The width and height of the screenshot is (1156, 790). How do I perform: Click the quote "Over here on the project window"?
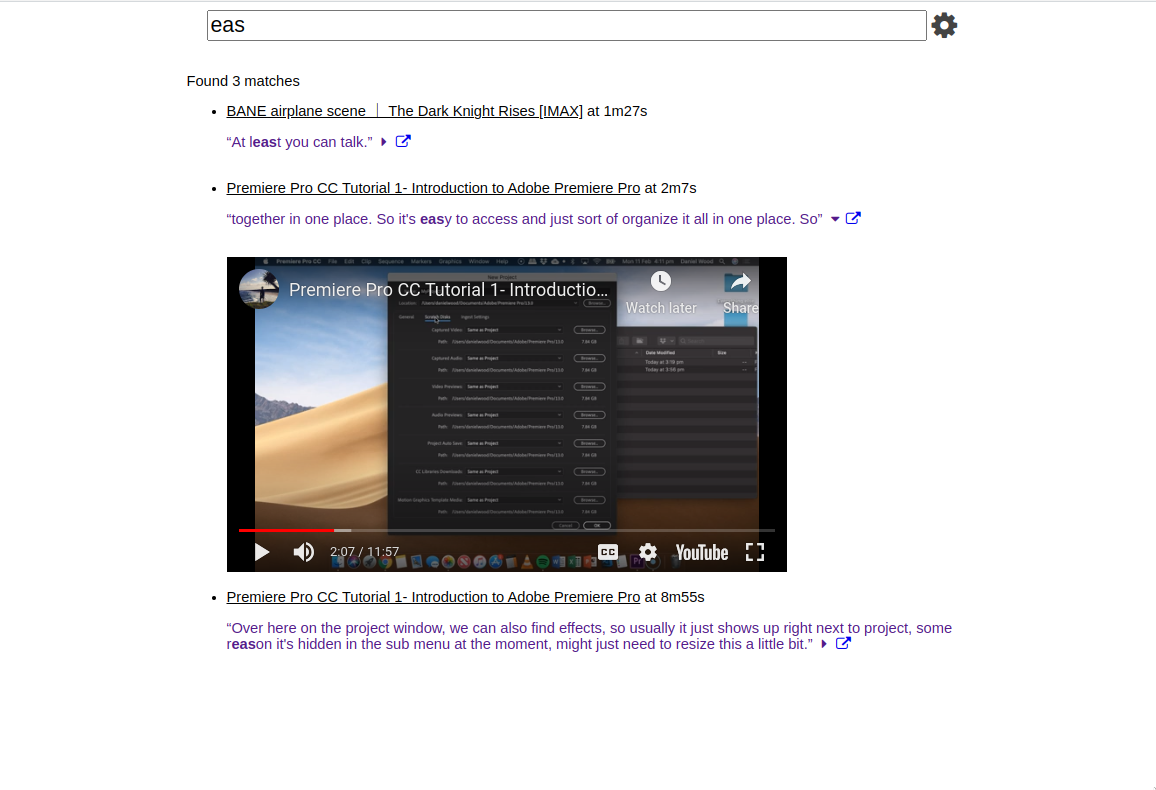(x=589, y=636)
